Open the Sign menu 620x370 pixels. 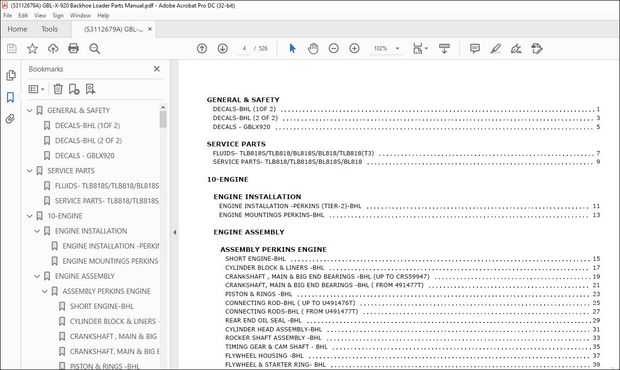(x=58, y=15)
